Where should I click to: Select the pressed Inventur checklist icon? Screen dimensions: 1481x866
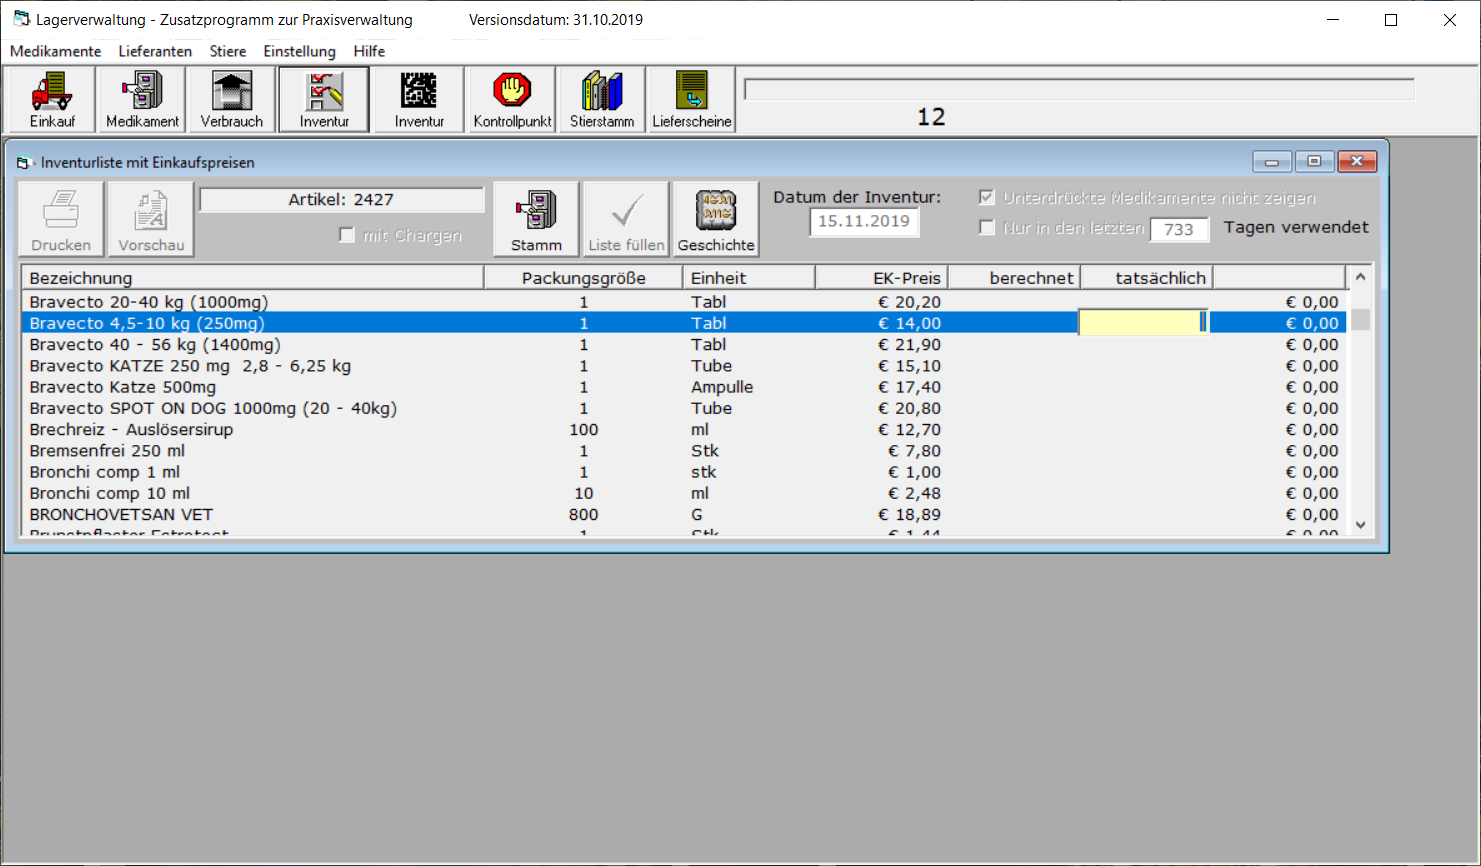coord(324,99)
